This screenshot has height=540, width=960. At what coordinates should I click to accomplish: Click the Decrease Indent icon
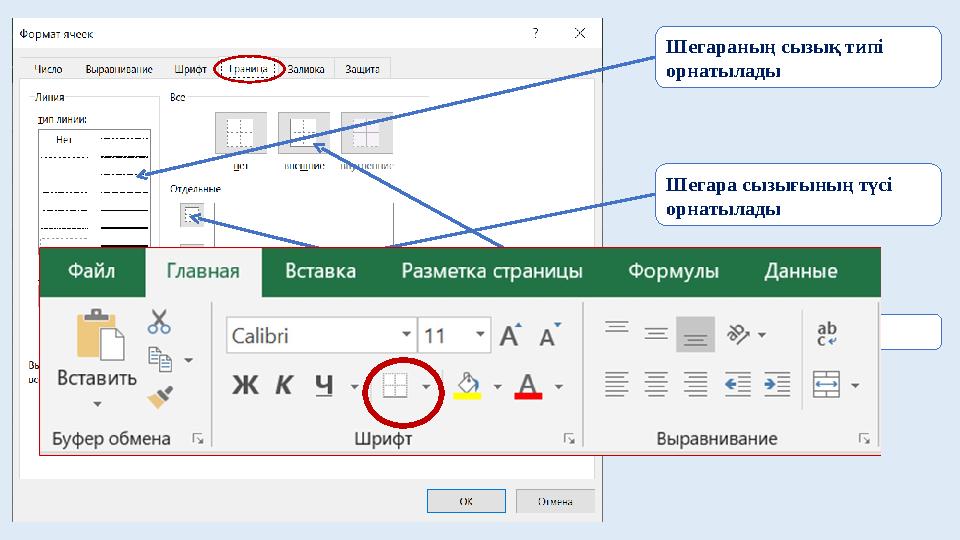pos(738,384)
